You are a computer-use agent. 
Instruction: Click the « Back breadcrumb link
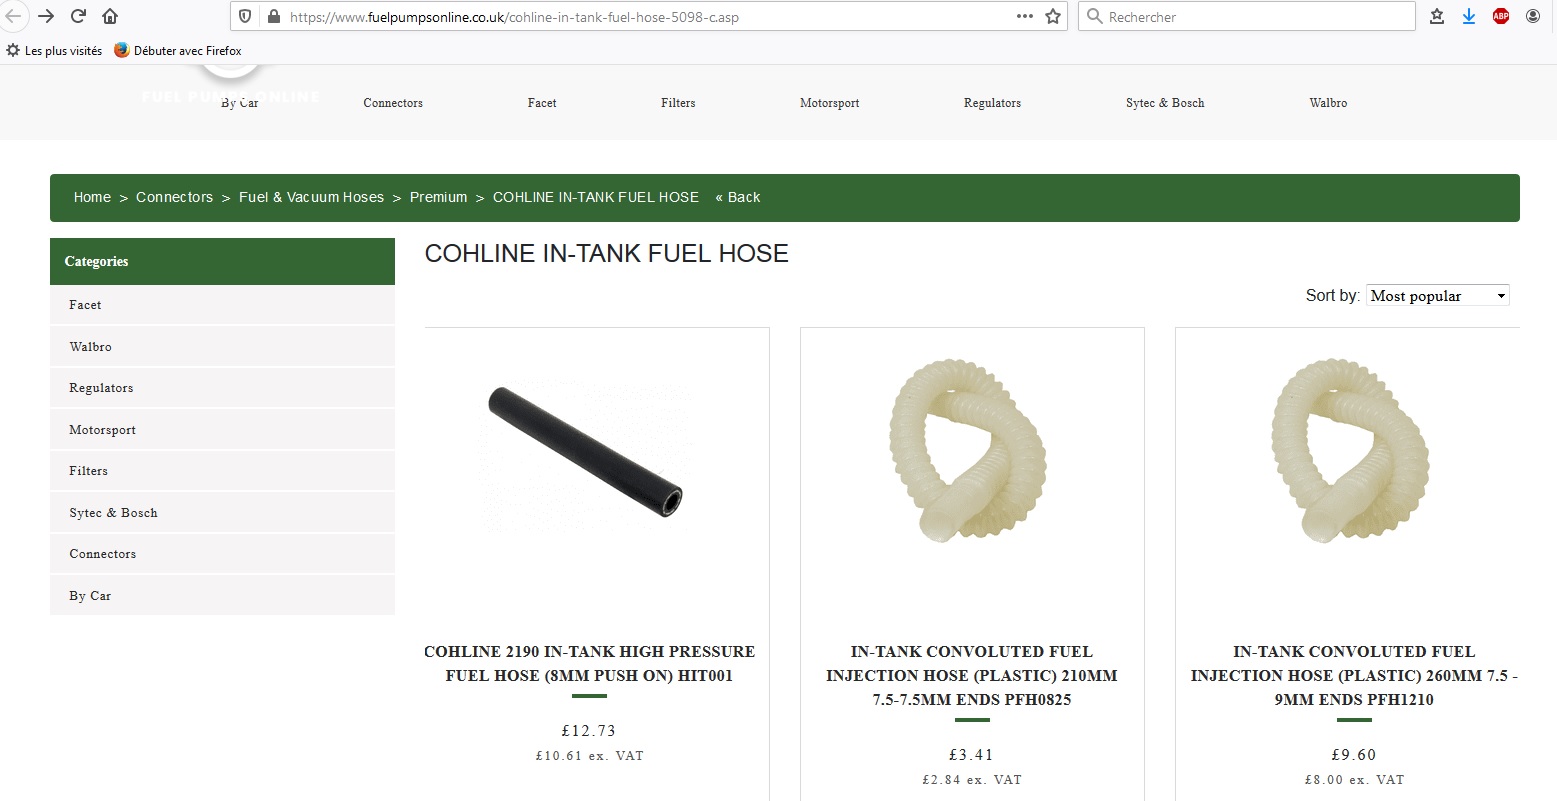pyautogui.click(x=737, y=197)
